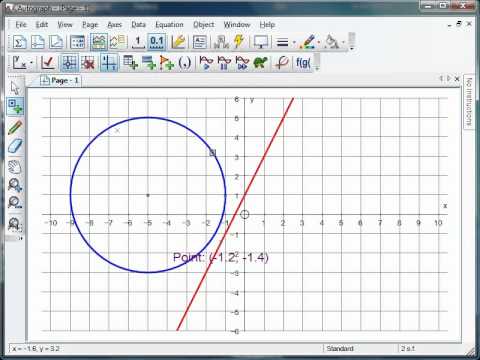Toggle the whiteboard mode icon
Screen dimensions: 480x360
point(98,42)
